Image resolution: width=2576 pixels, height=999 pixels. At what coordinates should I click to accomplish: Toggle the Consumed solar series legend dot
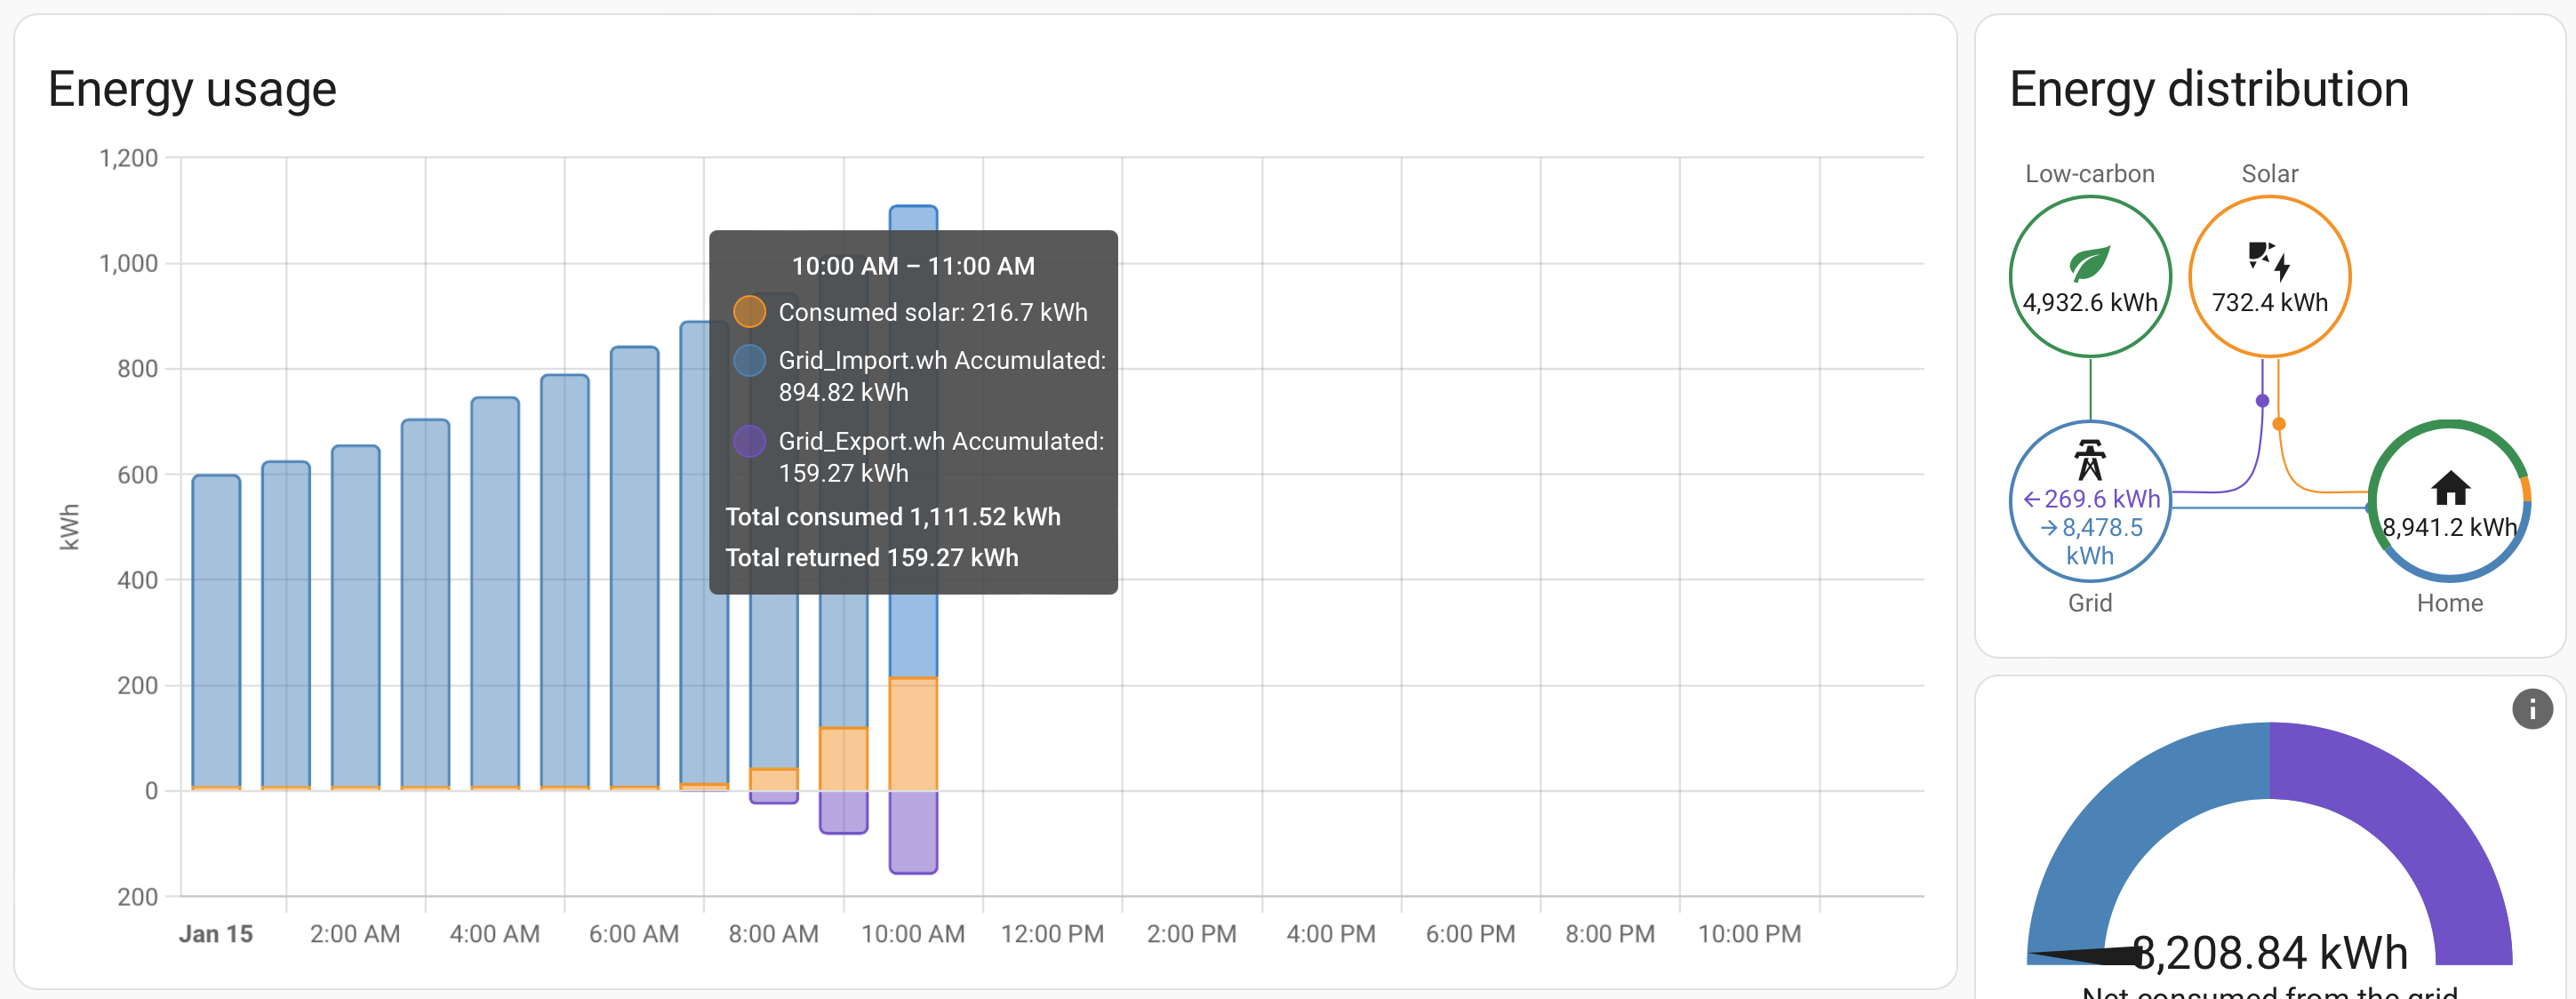[748, 311]
